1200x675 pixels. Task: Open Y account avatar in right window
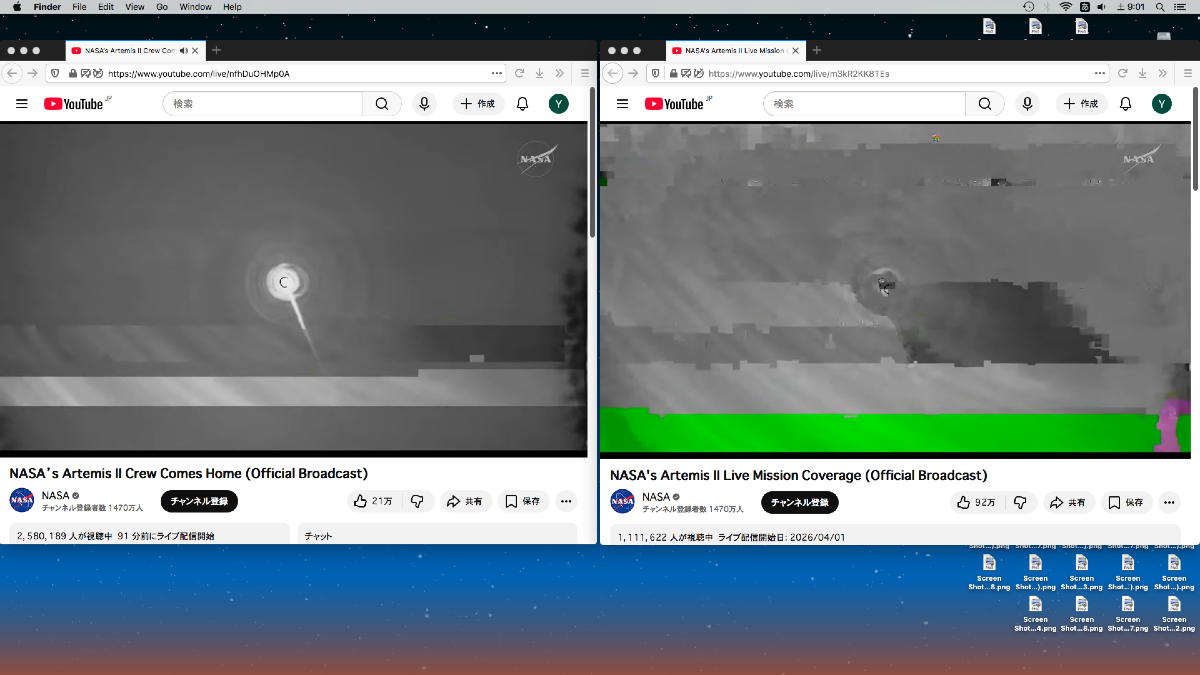pos(1161,104)
